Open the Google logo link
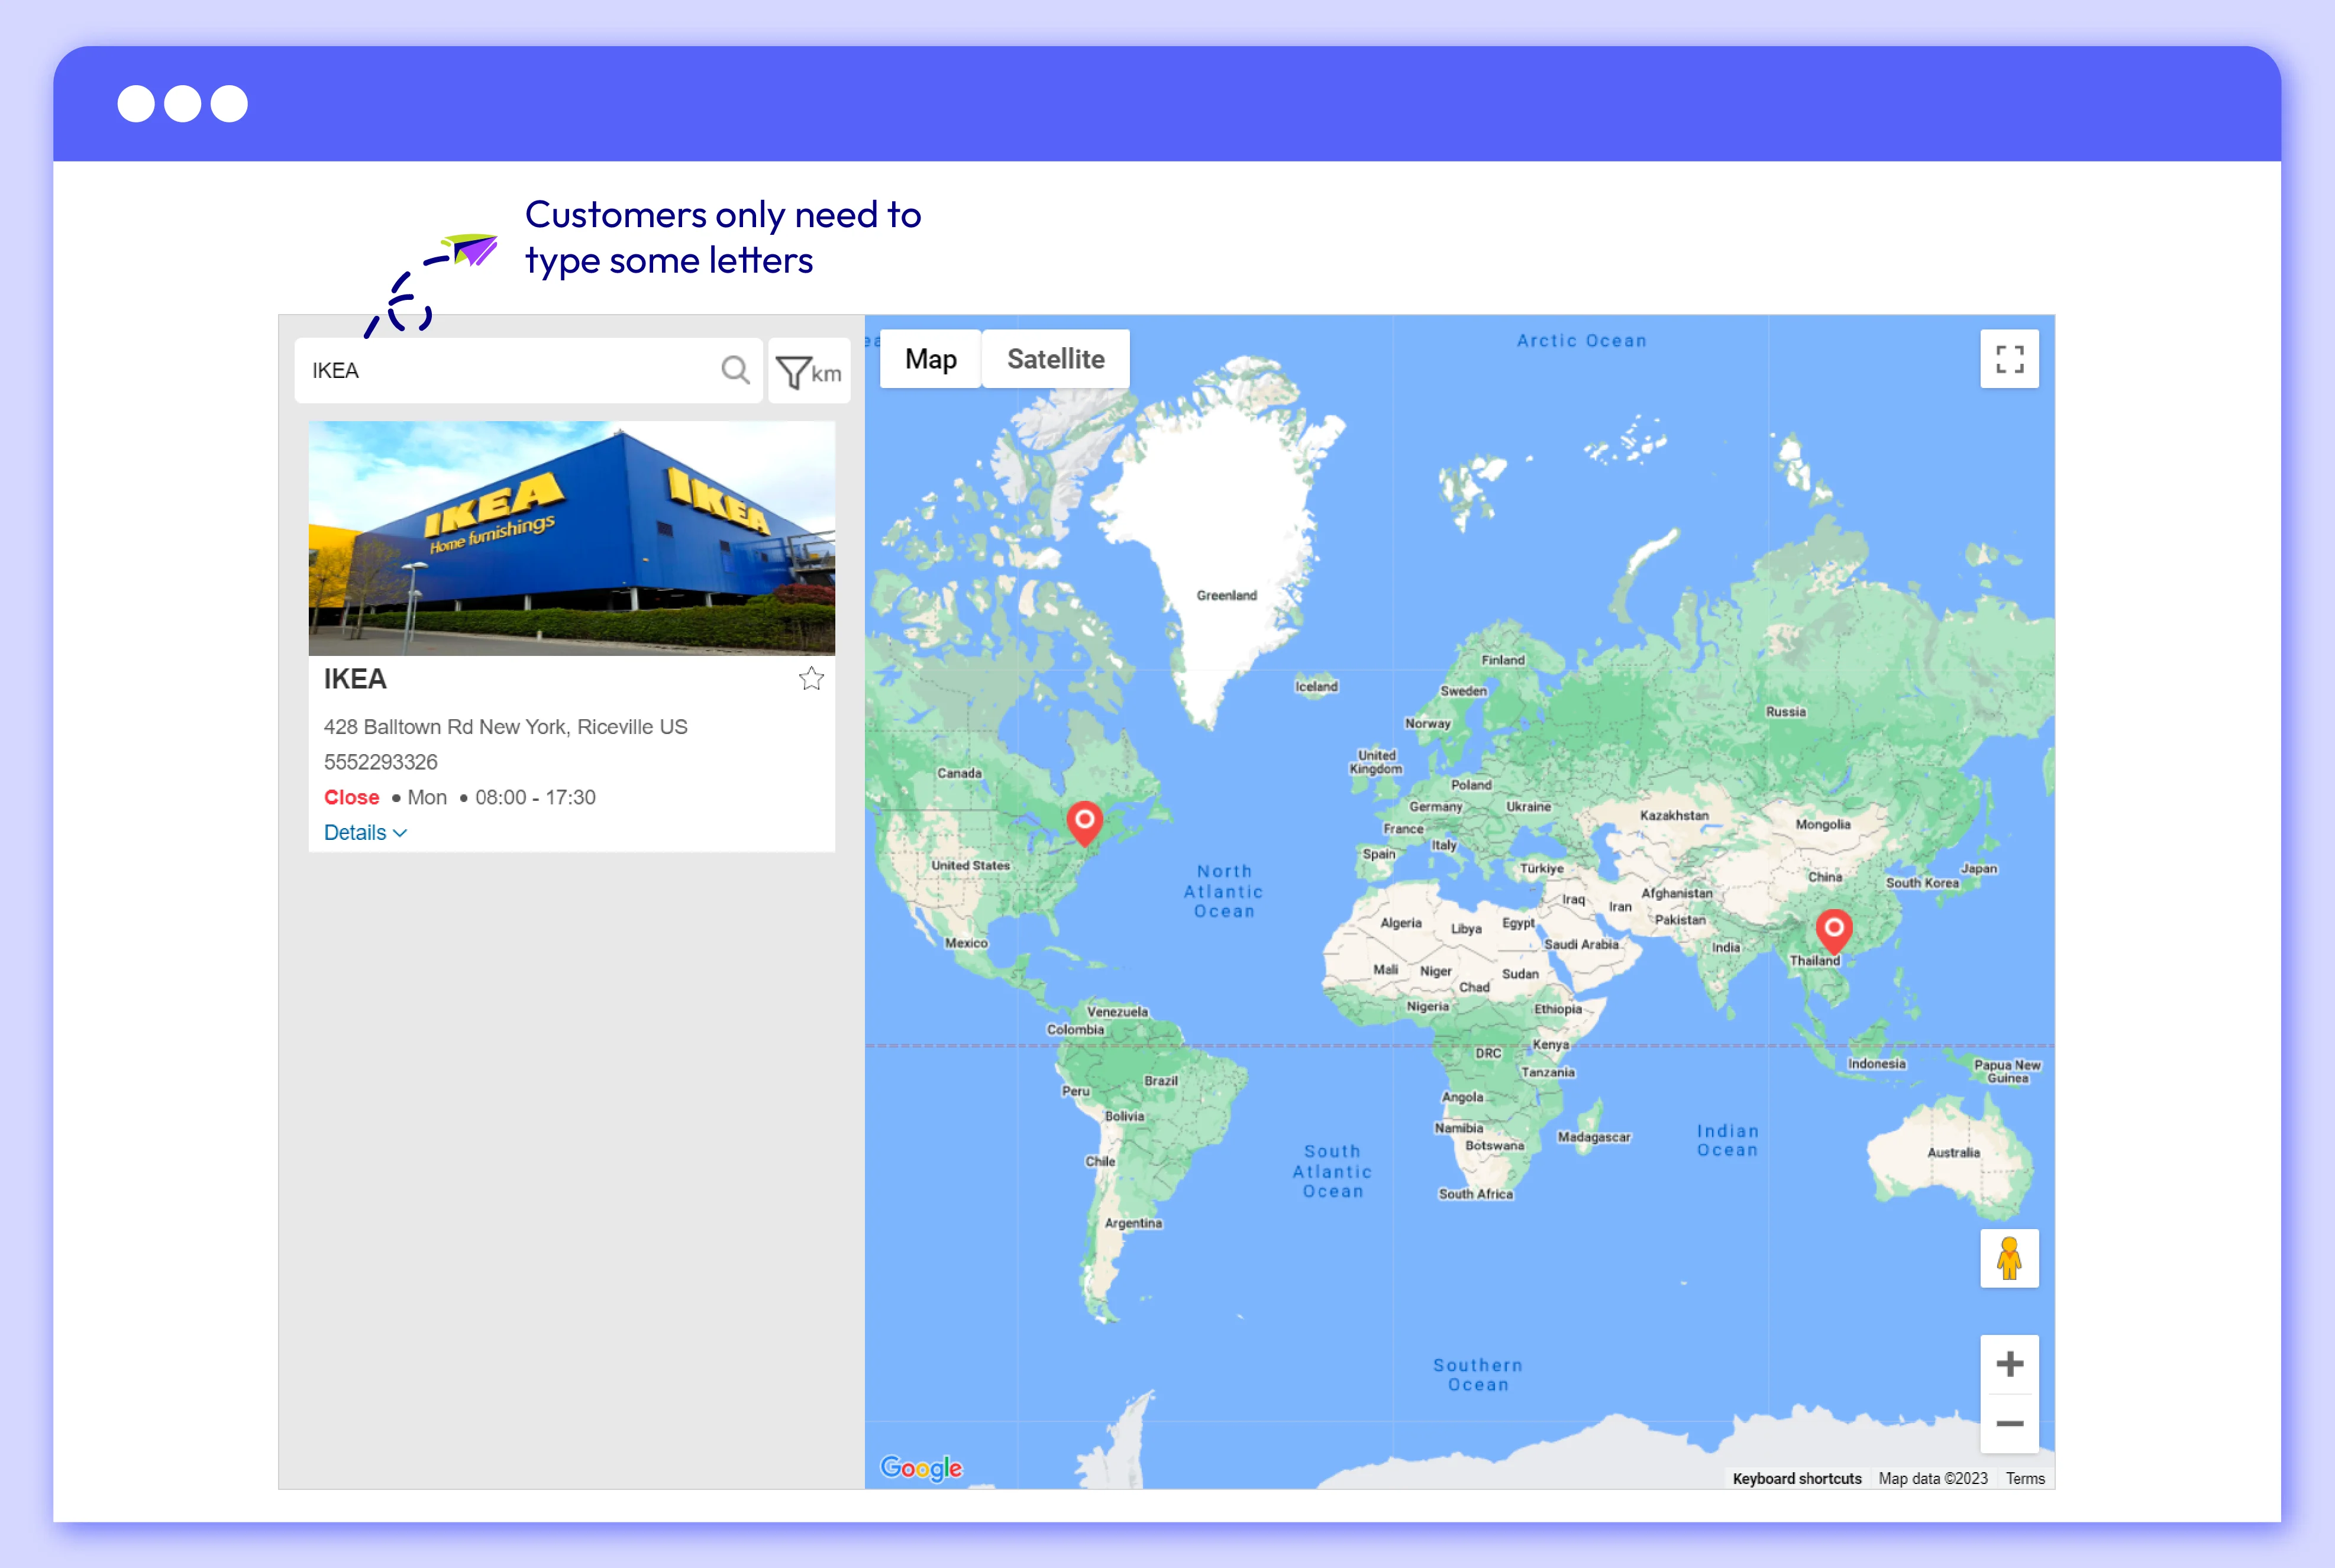2335x1568 pixels. (921, 1467)
